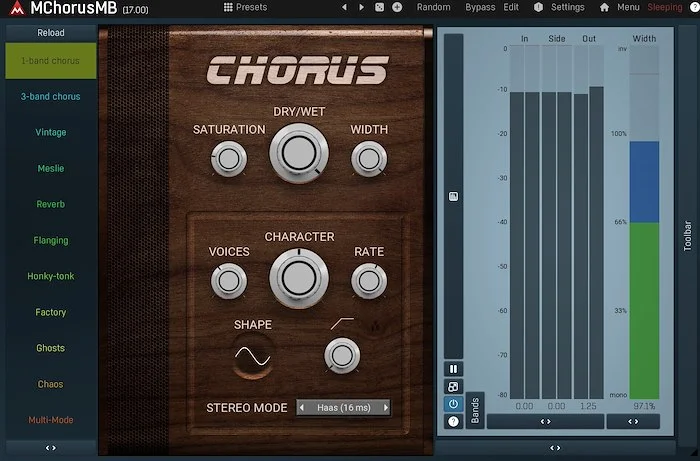Select the Factory device

click(x=51, y=312)
